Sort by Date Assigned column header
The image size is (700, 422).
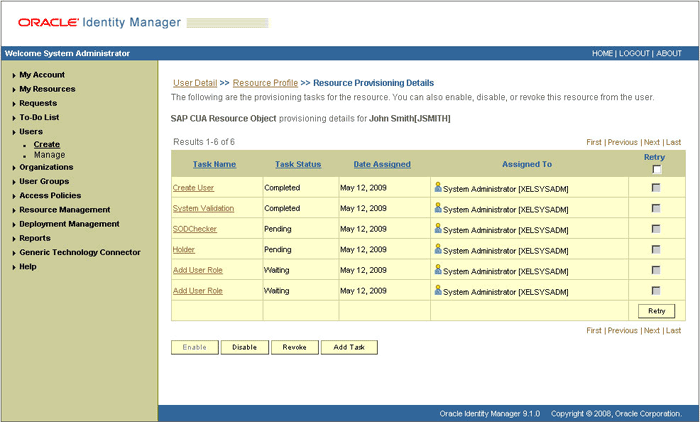pyautogui.click(x=382, y=164)
